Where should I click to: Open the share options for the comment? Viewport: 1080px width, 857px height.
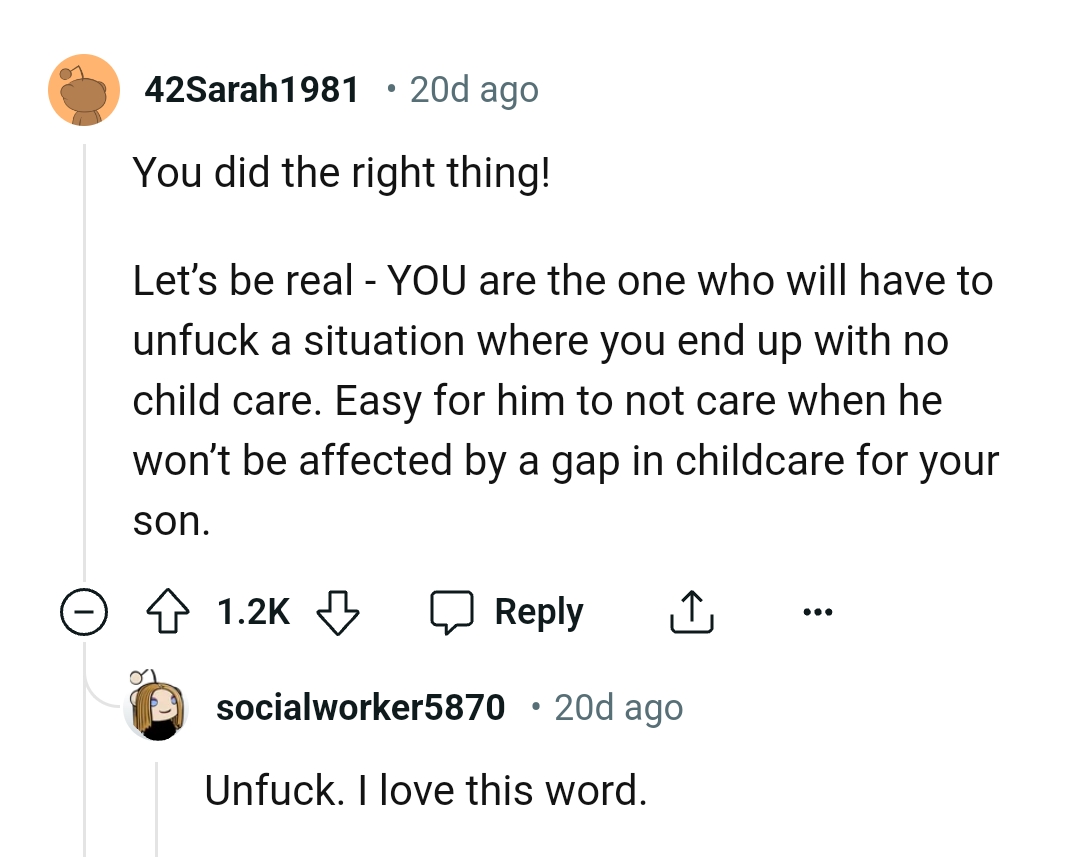[x=691, y=611]
